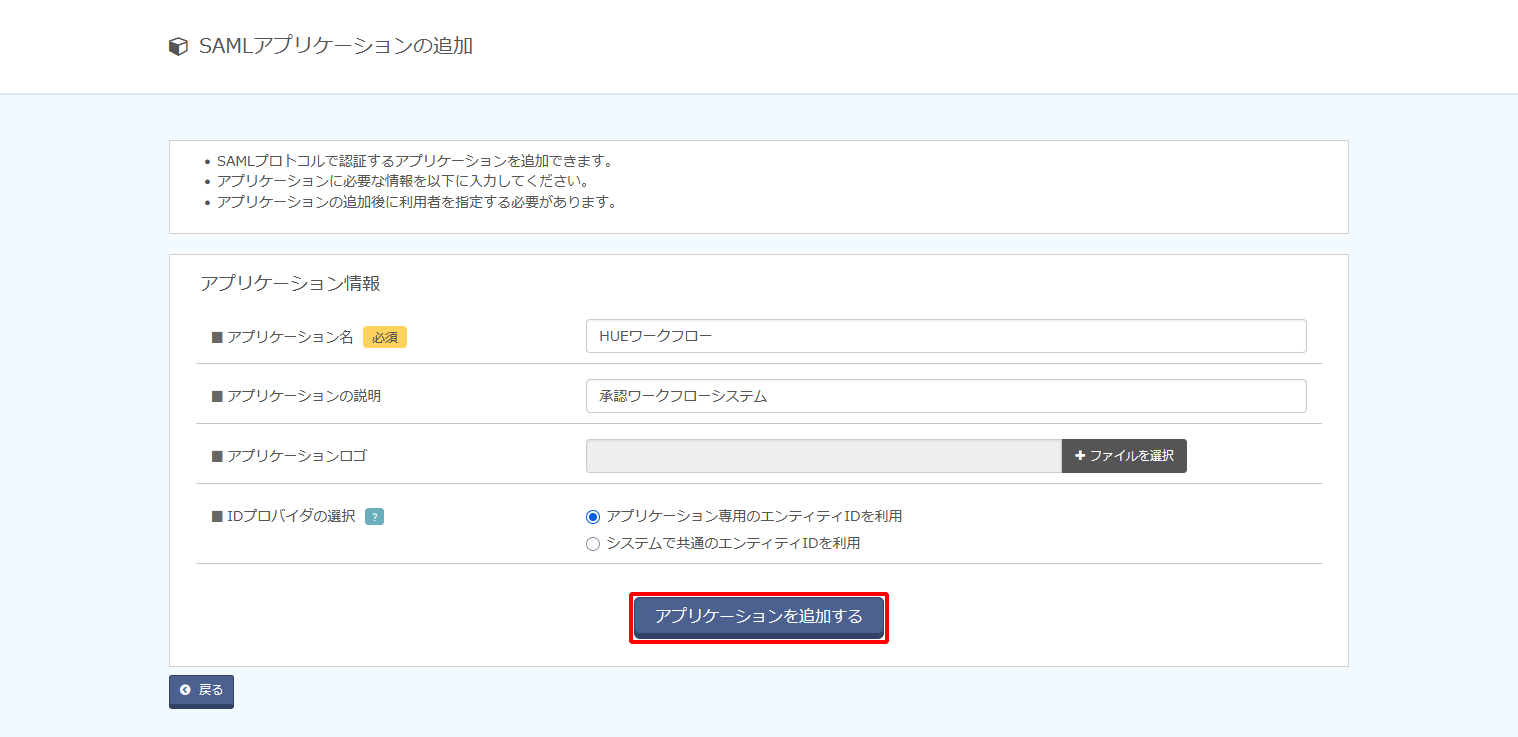Select radio アプリケーション専用のエンティティIDを利用

[x=593, y=517]
